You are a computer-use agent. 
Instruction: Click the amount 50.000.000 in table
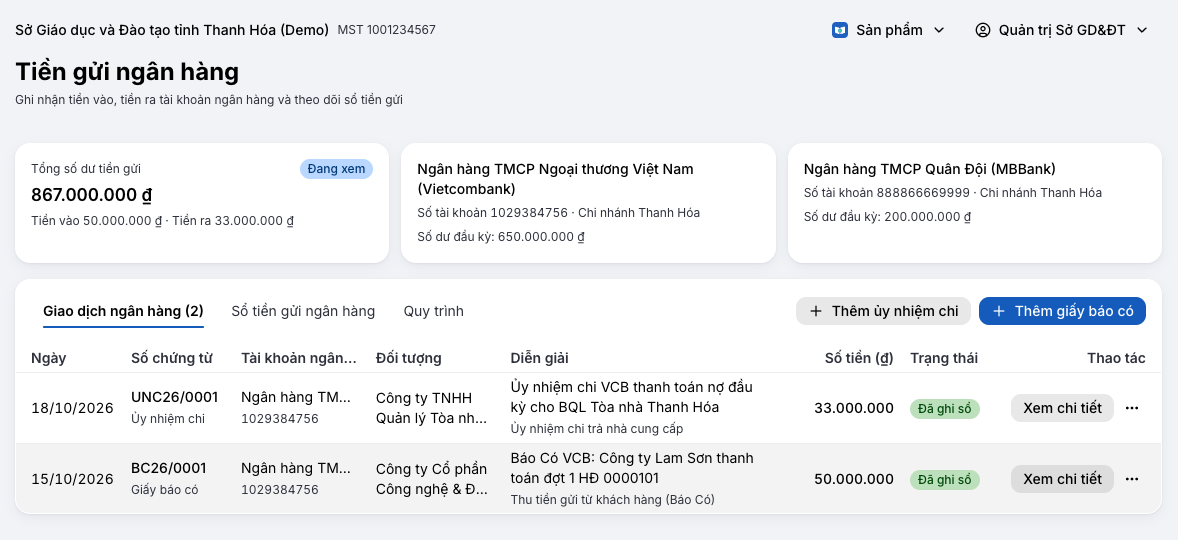pos(854,478)
